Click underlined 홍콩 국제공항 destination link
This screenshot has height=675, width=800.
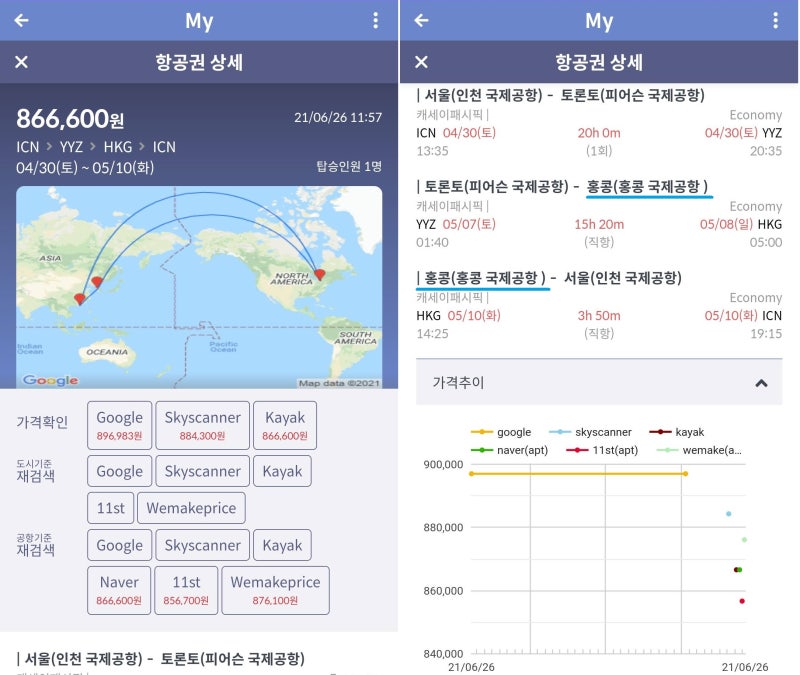click(x=647, y=186)
